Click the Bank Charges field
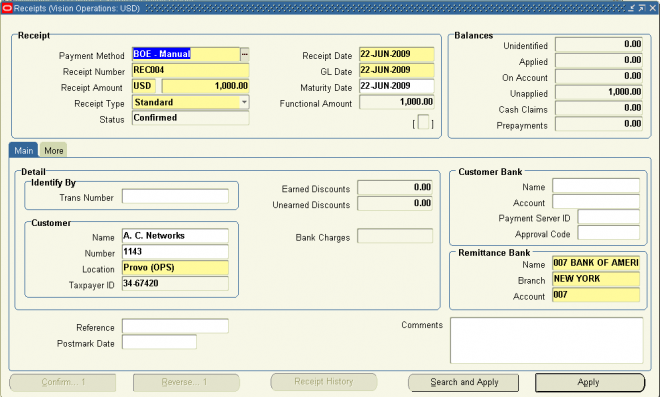Screen dimensions: 660x397 point(395,236)
